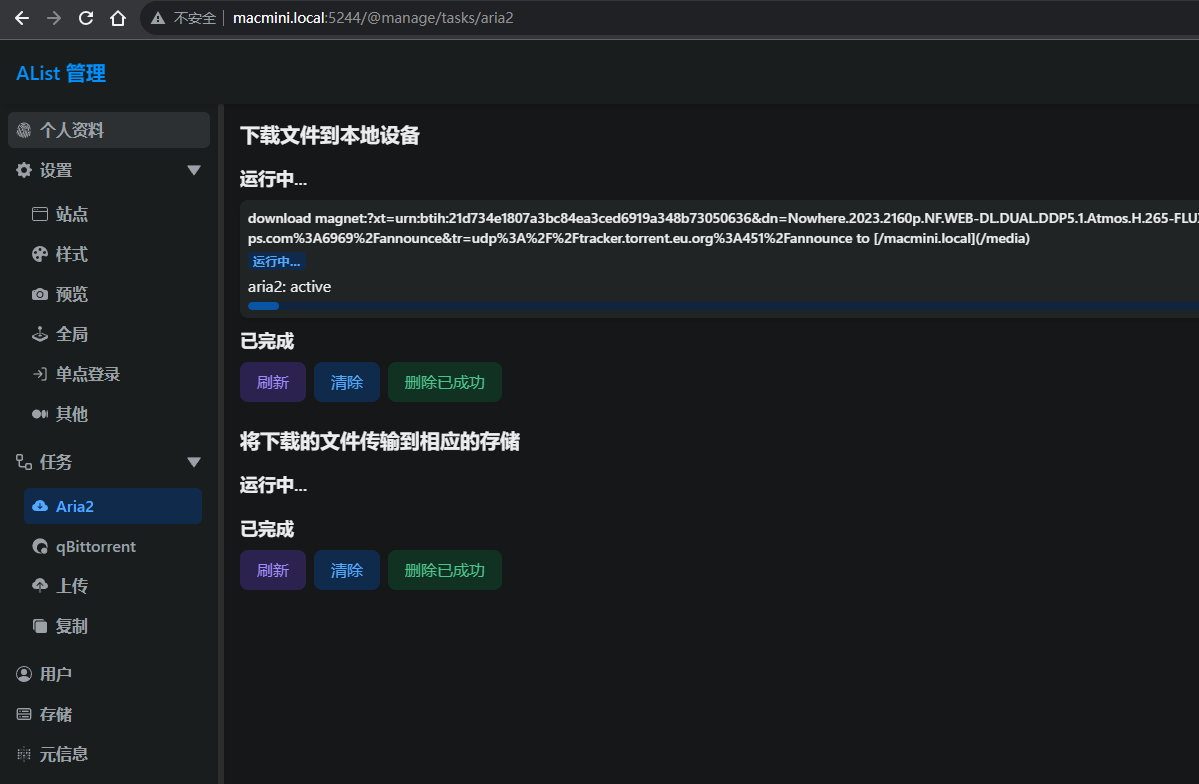The height and width of the screenshot is (784, 1199).
Task: Open 样式 via its palette icon
Action: pyautogui.click(x=40, y=254)
